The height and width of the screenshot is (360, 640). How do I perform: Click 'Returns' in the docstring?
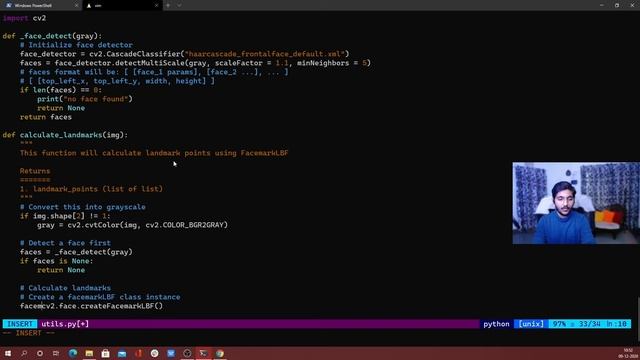click(35, 171)
